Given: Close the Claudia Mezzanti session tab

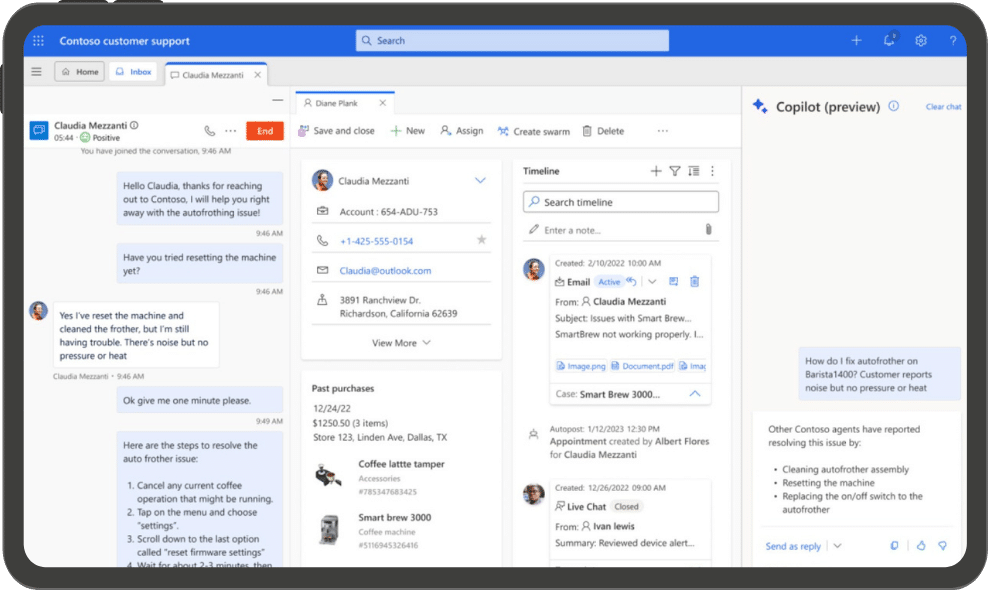Looking at the screenshot, I should 257,75.
